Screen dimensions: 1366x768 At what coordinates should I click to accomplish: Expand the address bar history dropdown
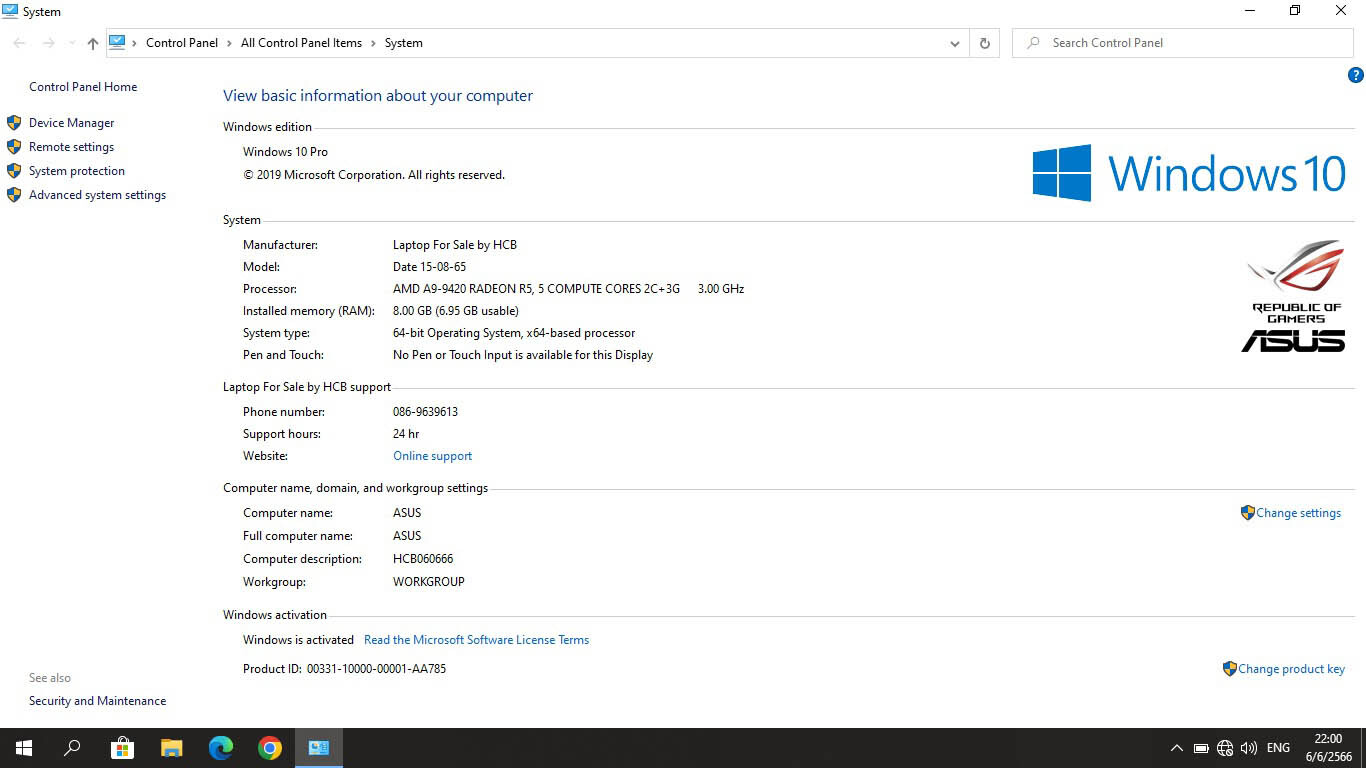click(x=955, y=43)
